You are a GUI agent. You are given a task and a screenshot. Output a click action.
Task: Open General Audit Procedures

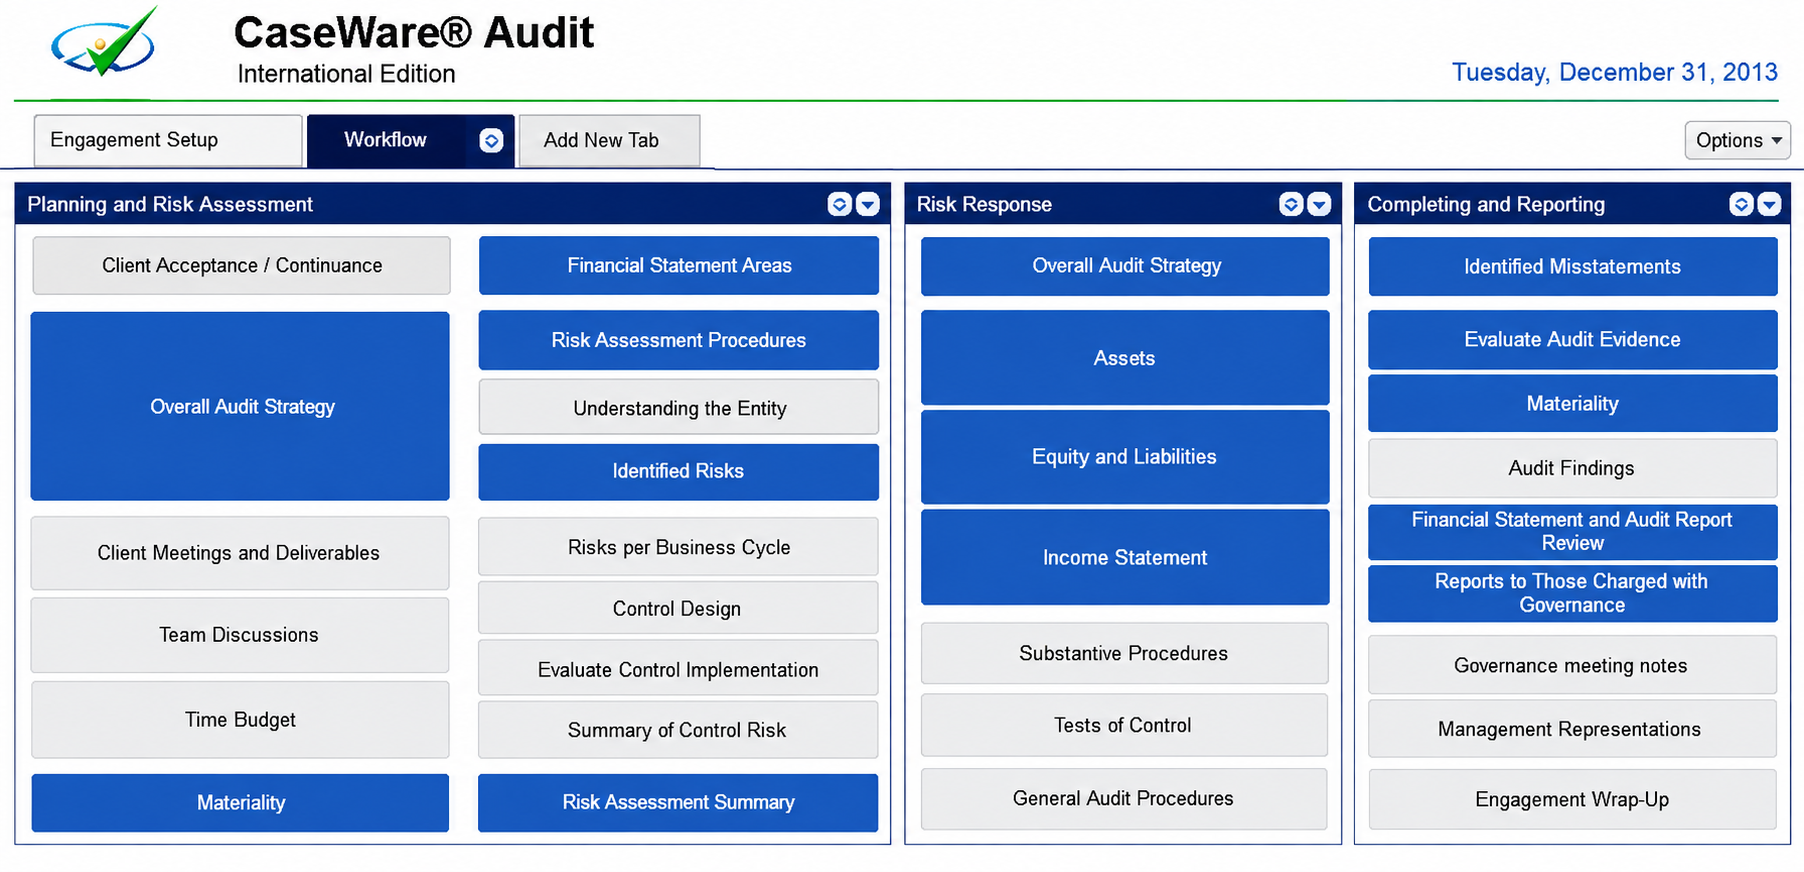(1125, 799)
